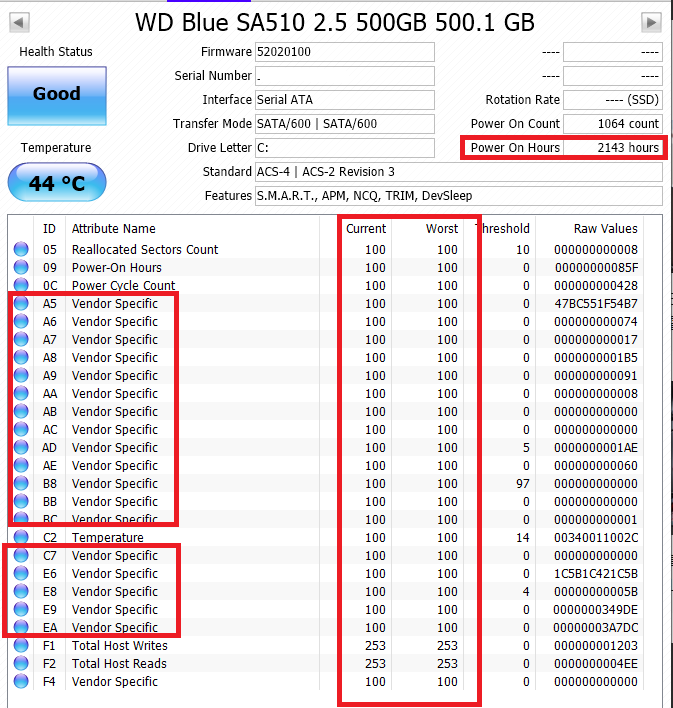Go to previous disk with left arrow
The height and width of the screenshot is (708, 673).
(x=19, y=22)
